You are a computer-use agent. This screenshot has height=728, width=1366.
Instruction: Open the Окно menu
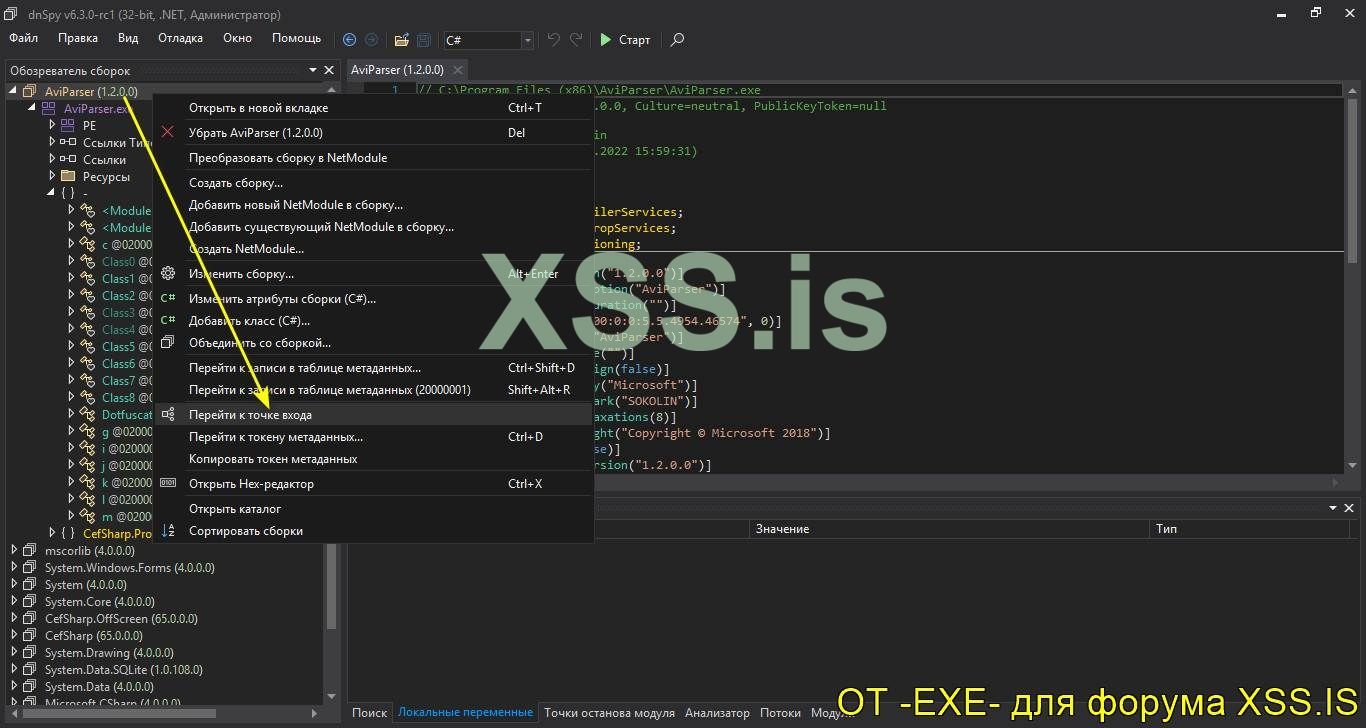[237, 39]
